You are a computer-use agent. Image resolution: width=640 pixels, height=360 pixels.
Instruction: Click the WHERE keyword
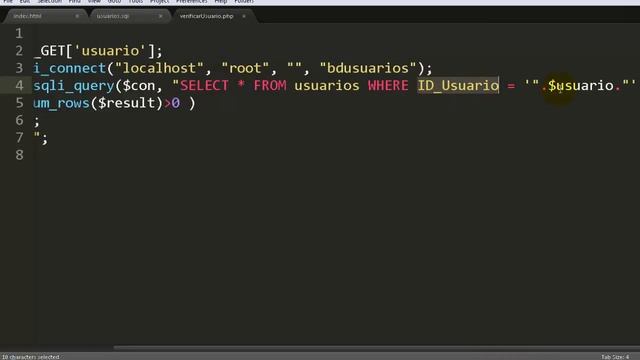tap(388, 86)
